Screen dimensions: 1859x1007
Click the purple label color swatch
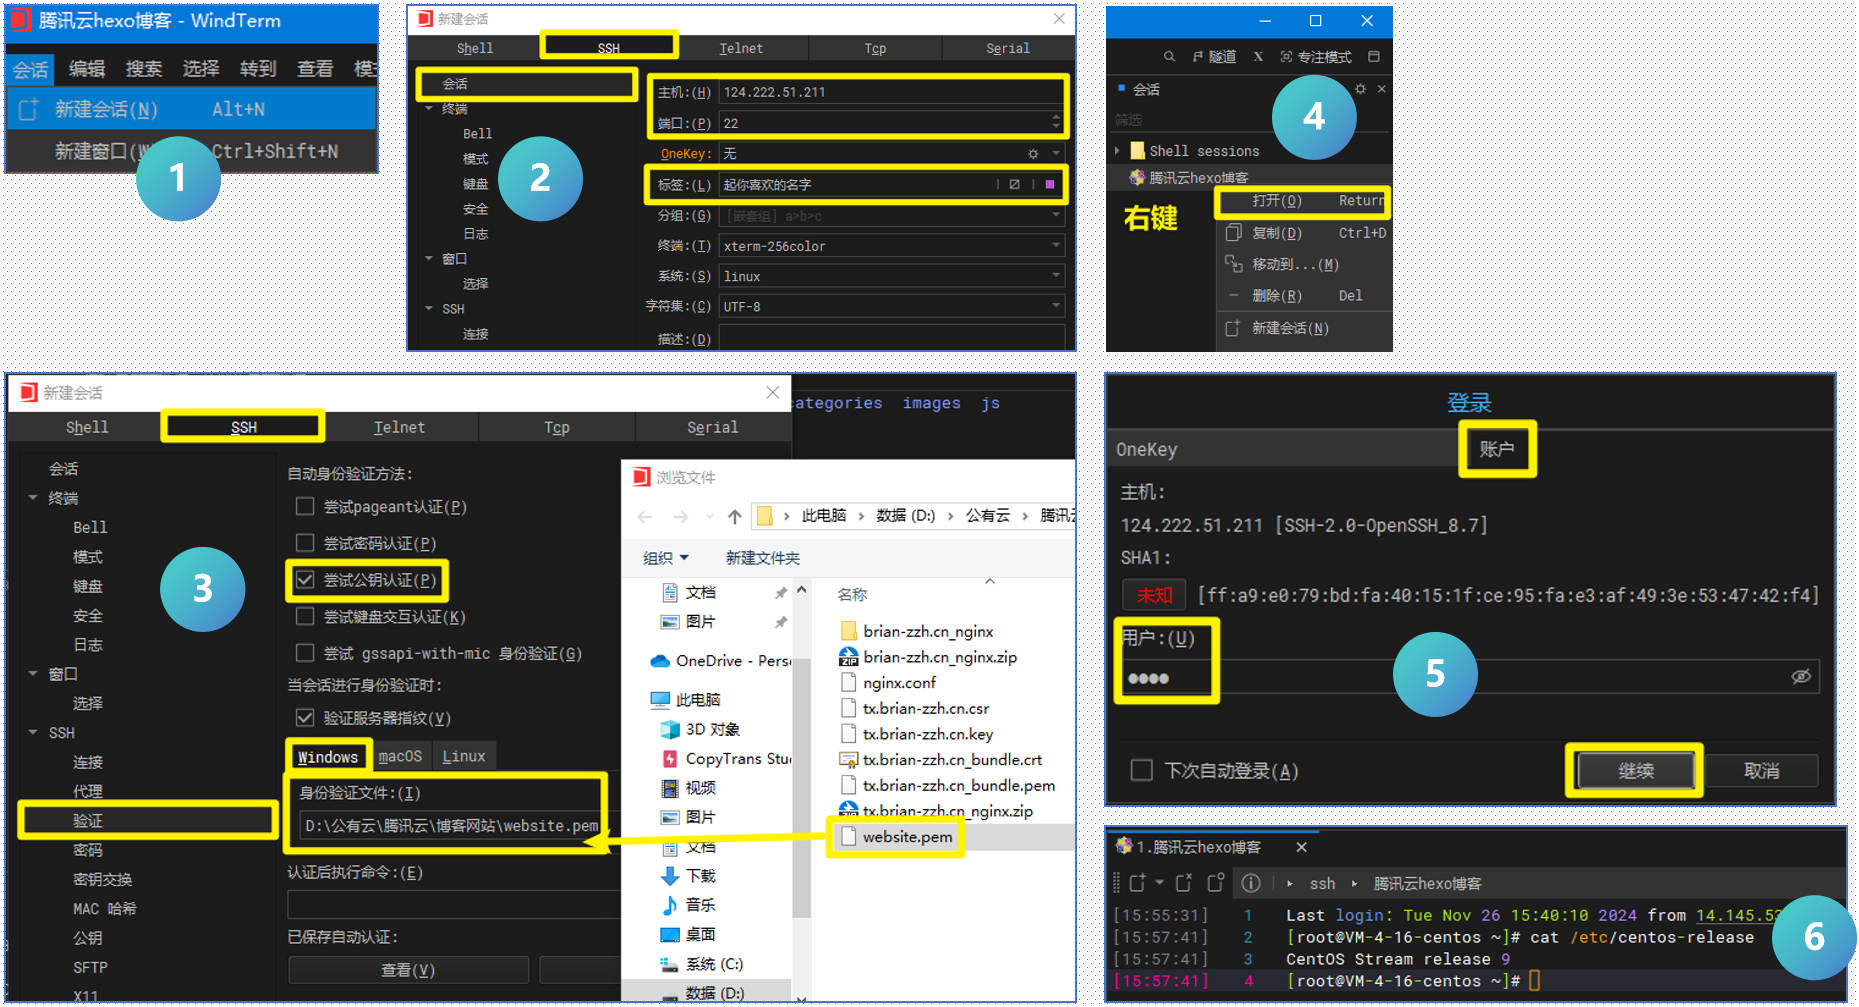[1049, 185]
